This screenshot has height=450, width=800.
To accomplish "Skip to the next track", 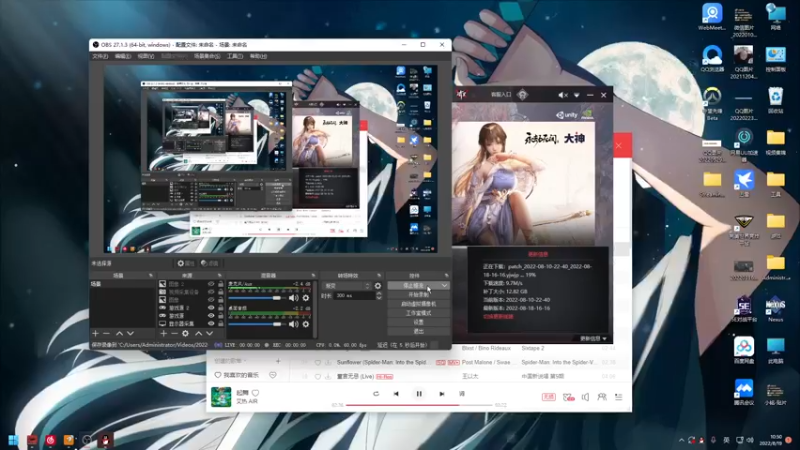I will 442,394.
